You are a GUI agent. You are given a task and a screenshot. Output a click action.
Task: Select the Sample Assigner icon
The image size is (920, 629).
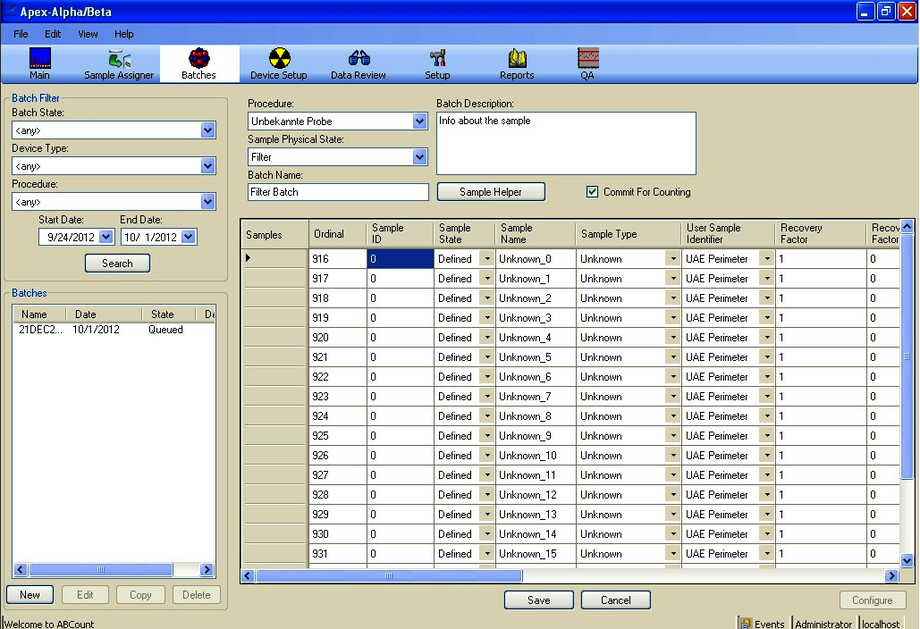click(118, 62)
